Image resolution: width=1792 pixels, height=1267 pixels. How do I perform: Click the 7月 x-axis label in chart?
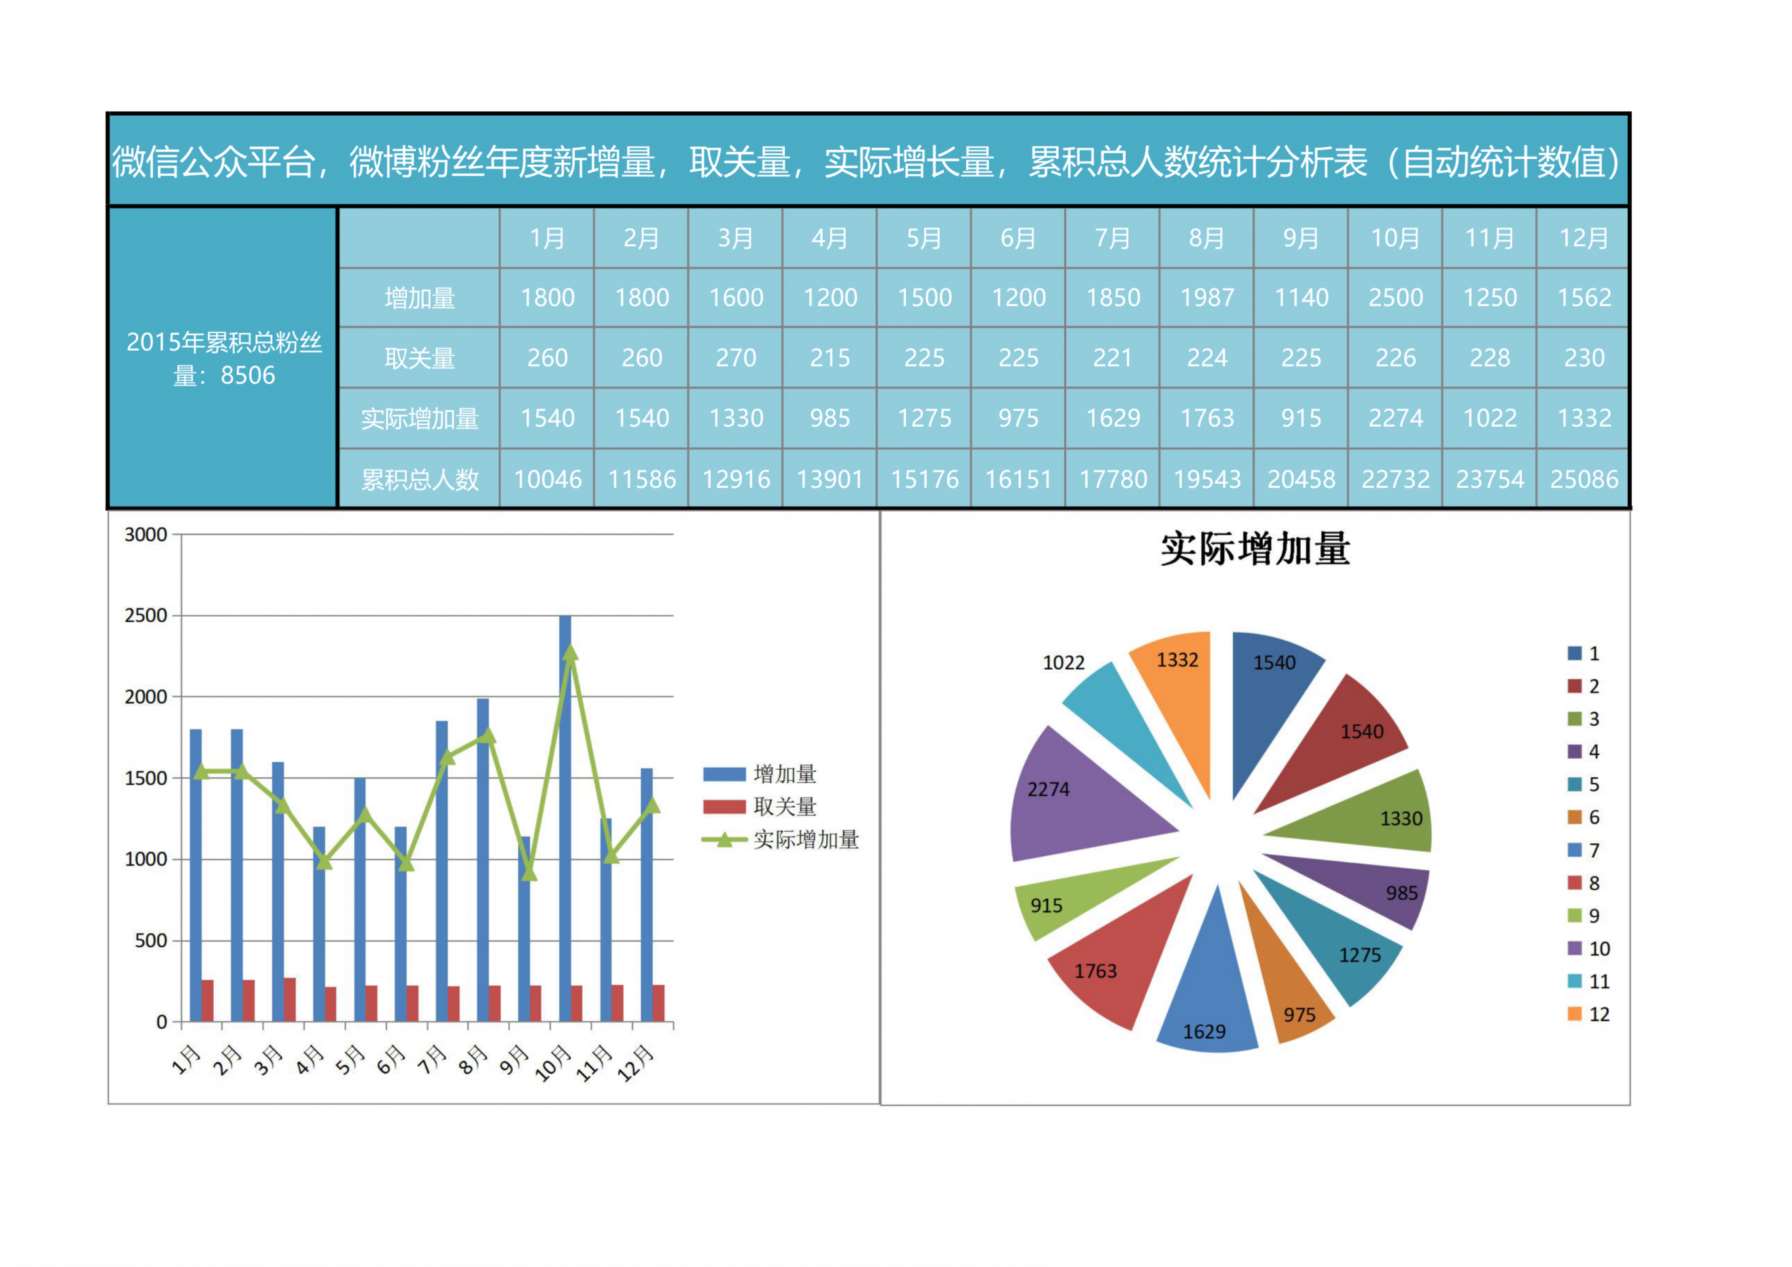(x=432, y=1060)
